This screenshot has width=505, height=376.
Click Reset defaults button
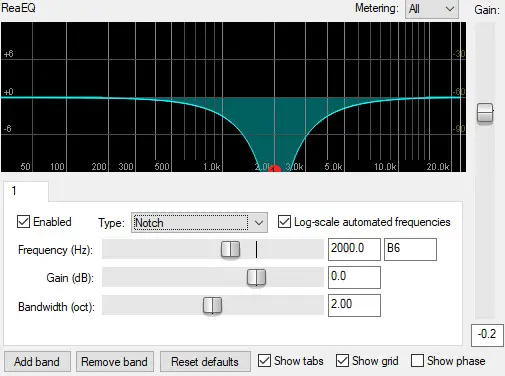205,362
